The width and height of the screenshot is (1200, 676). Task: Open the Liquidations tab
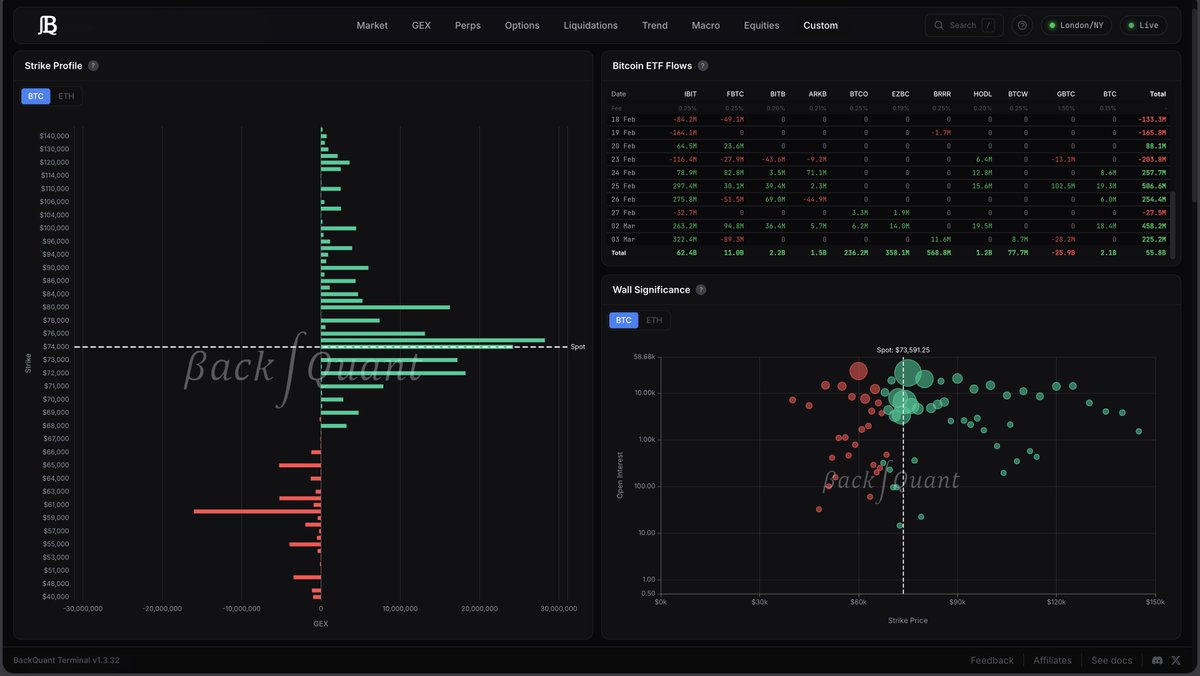click(x=590, y=25)
